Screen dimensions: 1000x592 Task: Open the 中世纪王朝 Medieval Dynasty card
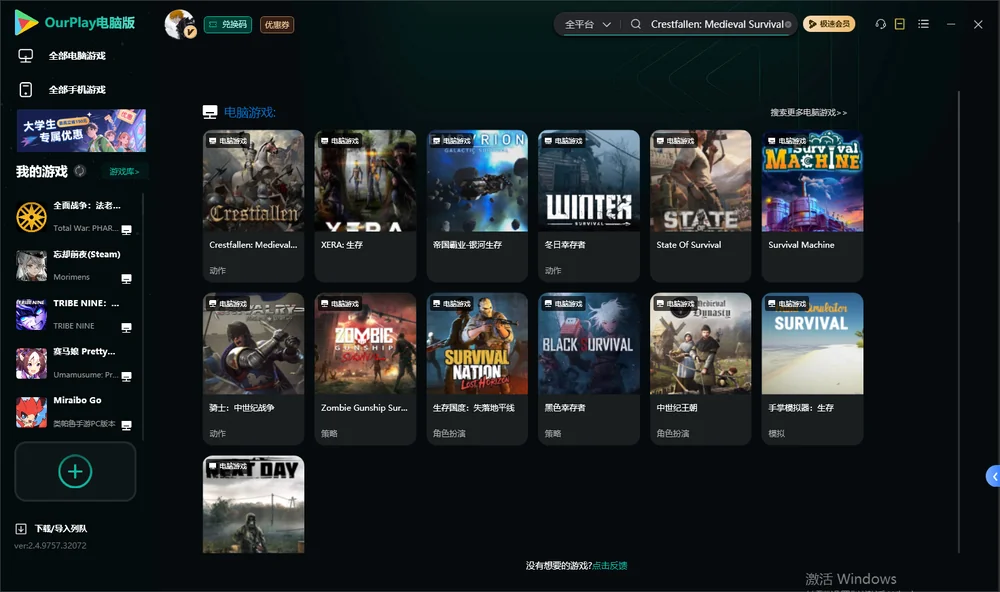701,368
